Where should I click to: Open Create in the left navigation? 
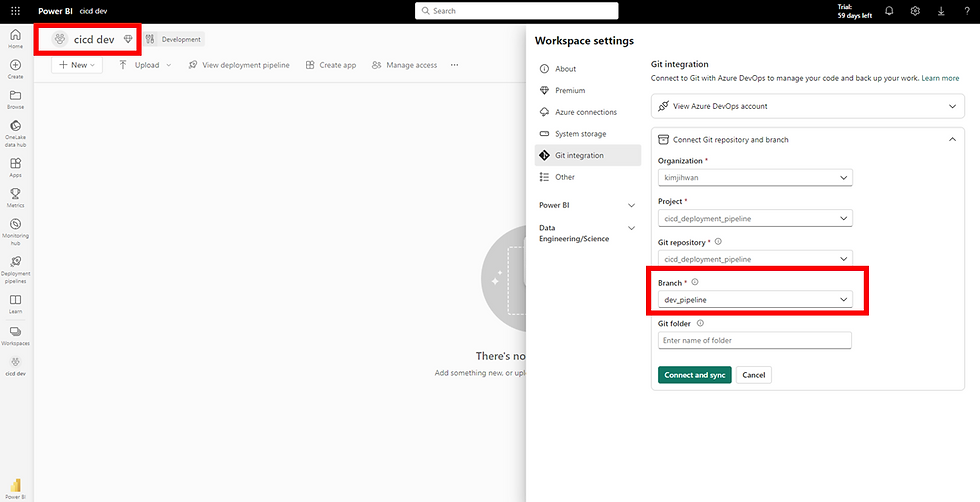16,69
